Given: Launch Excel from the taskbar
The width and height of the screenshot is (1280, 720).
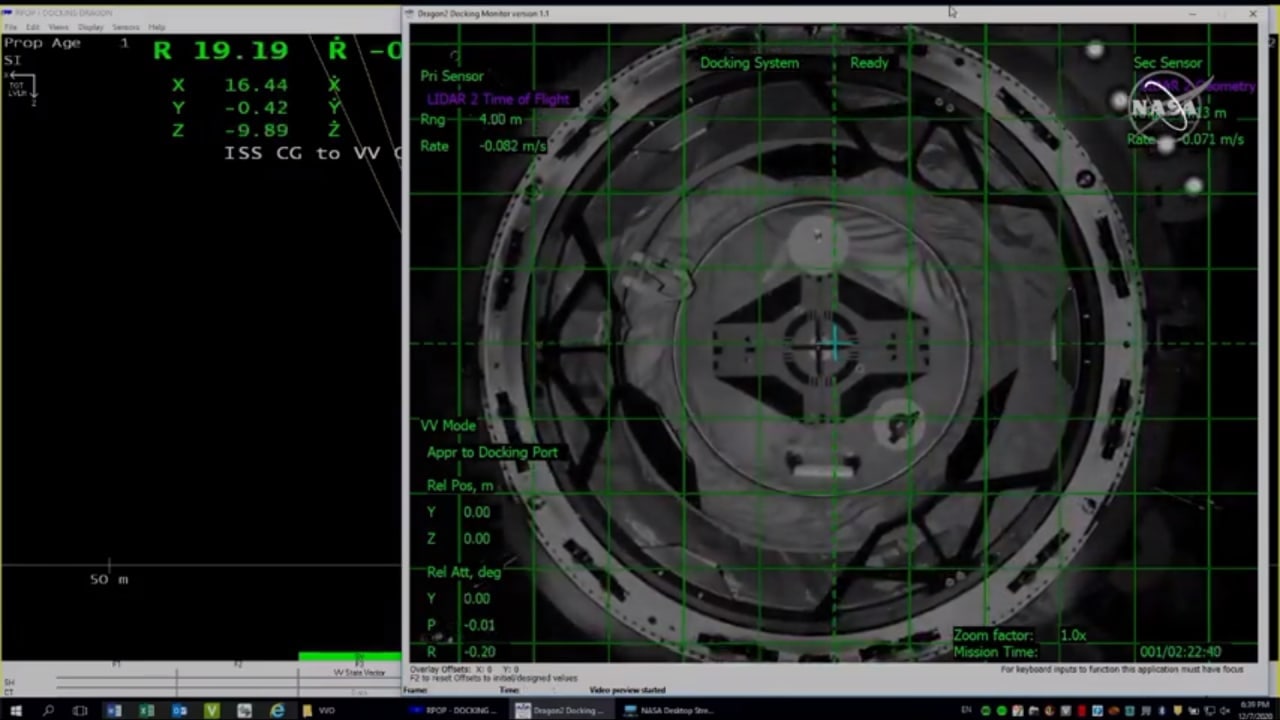Looking at the screenshot, I should [146, 711].
